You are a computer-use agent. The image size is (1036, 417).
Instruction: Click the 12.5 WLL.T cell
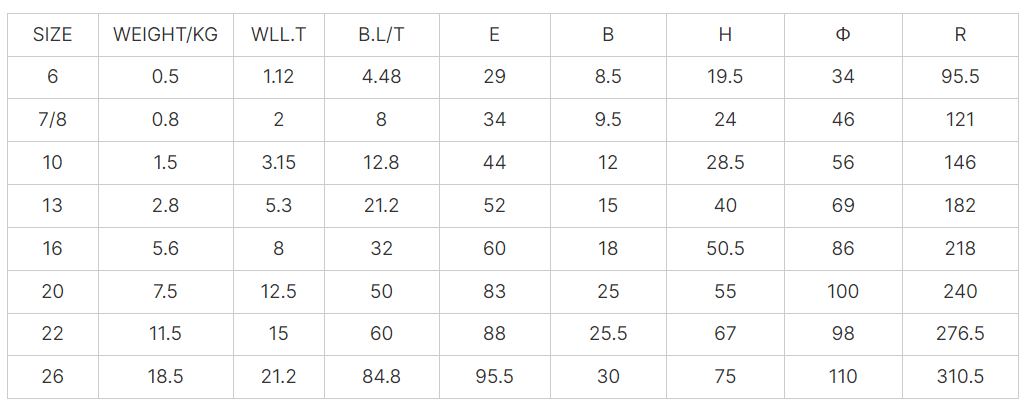(x=278, y=291)
